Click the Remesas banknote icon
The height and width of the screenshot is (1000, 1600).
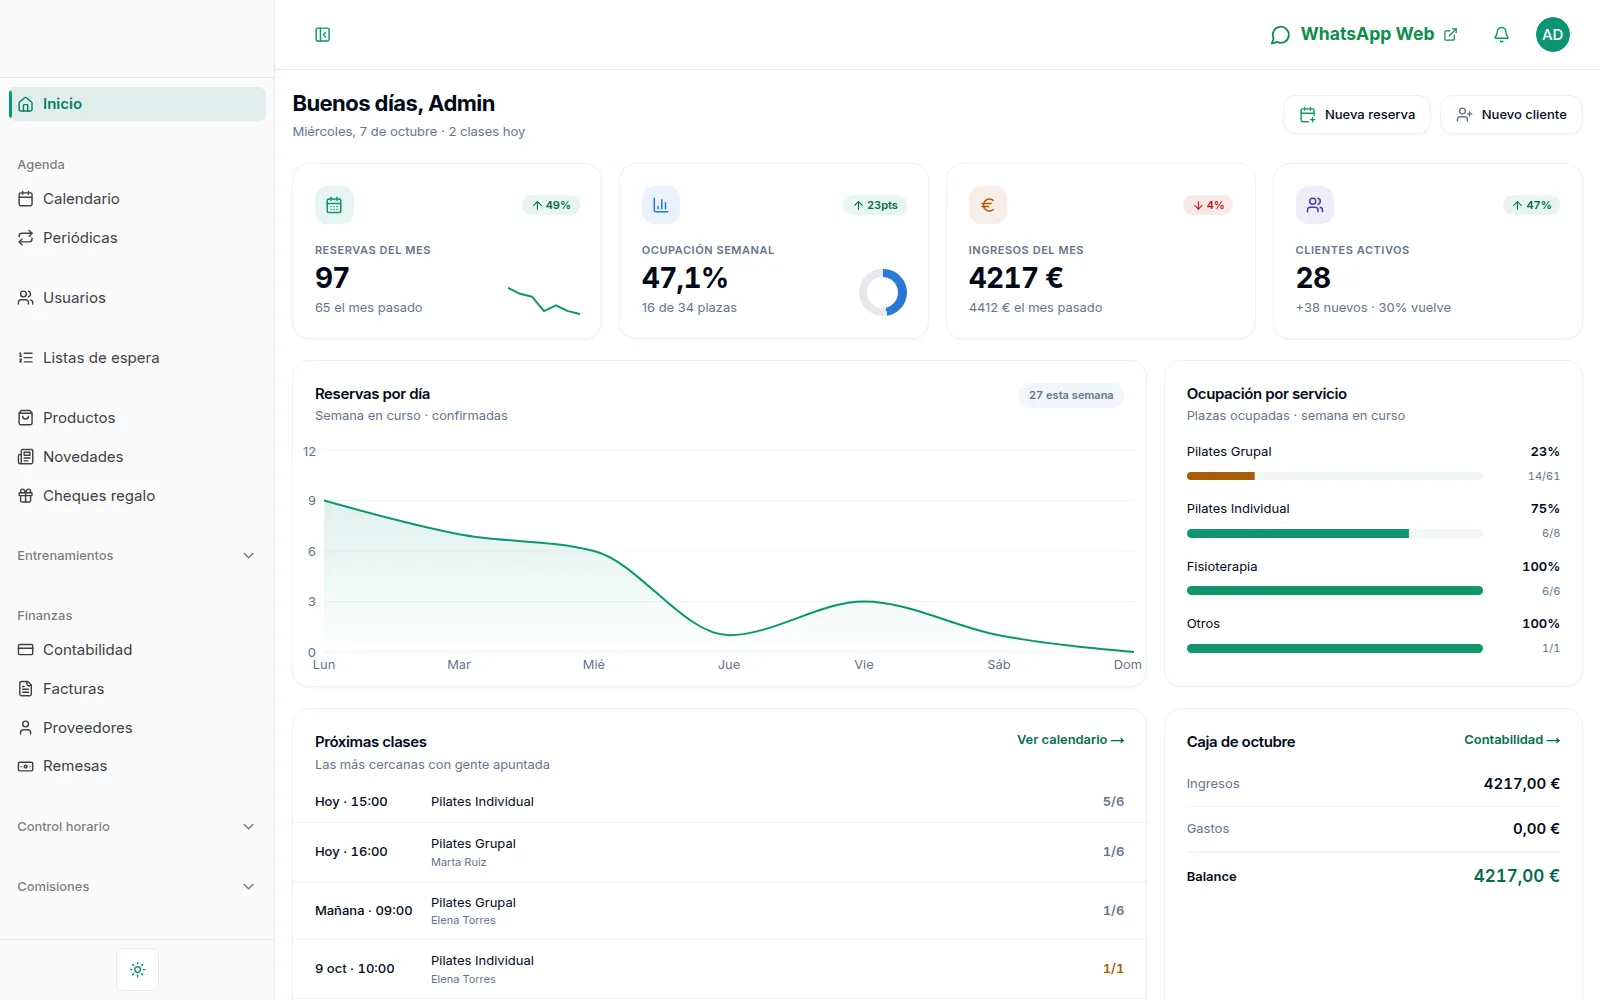click(26, 766)
